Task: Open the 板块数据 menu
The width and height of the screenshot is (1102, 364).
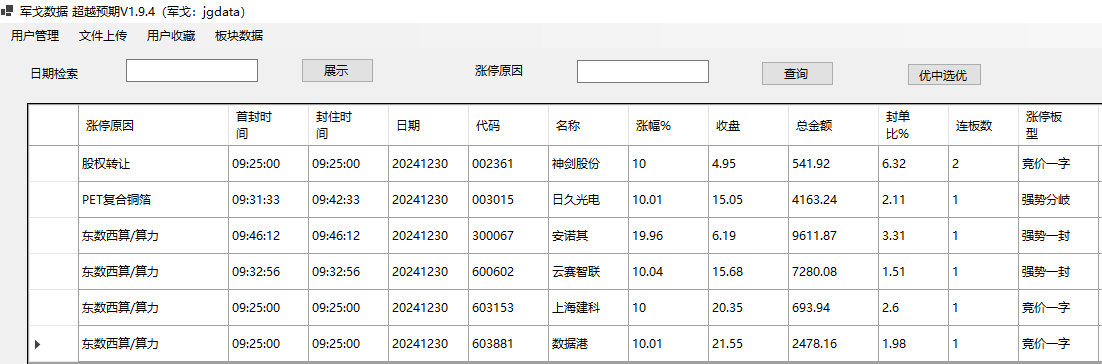Action: point(239,37)
